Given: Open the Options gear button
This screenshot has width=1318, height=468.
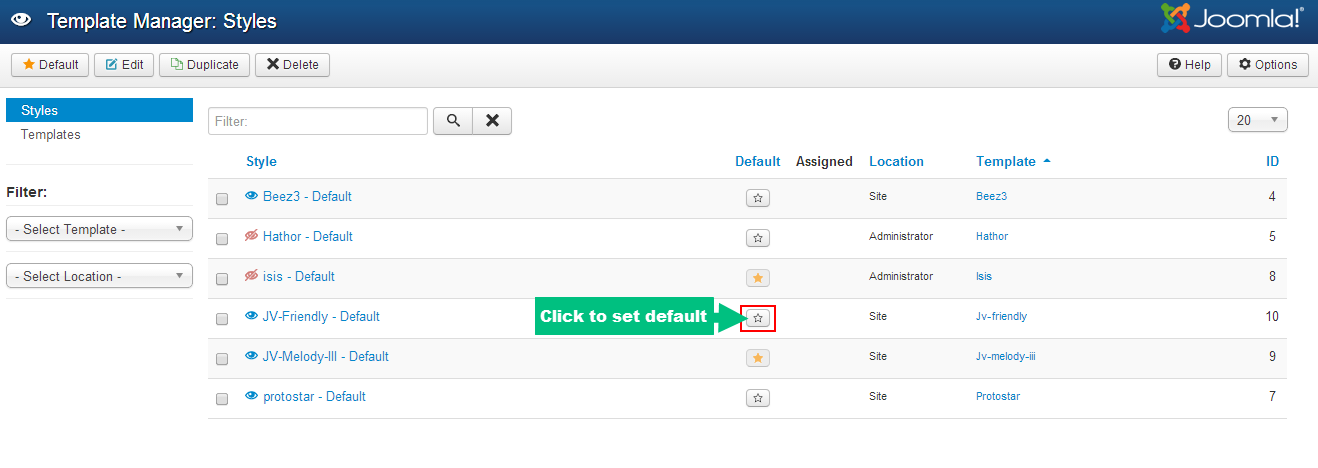Looking at the screenshot, I should 1267,65.
